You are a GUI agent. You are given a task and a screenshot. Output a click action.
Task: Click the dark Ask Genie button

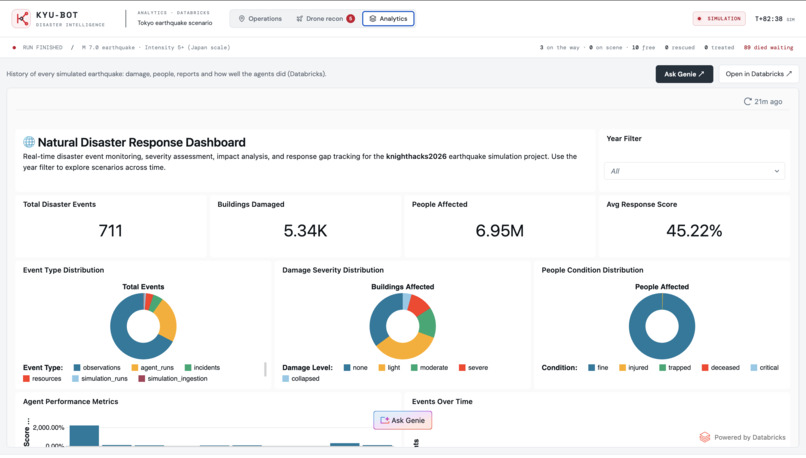pyautogui.click(x=684, y=74)
